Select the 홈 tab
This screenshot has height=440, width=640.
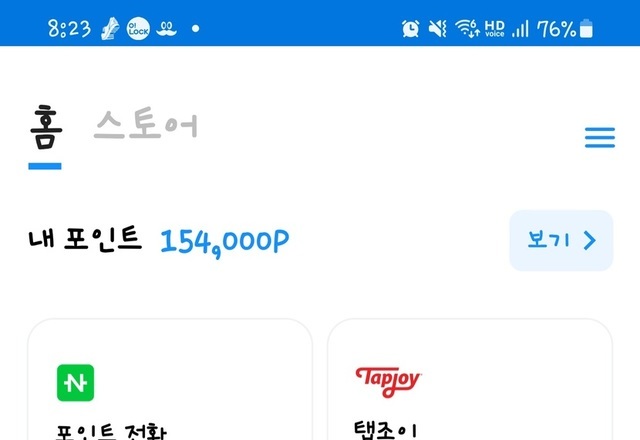tap(46, 127)
